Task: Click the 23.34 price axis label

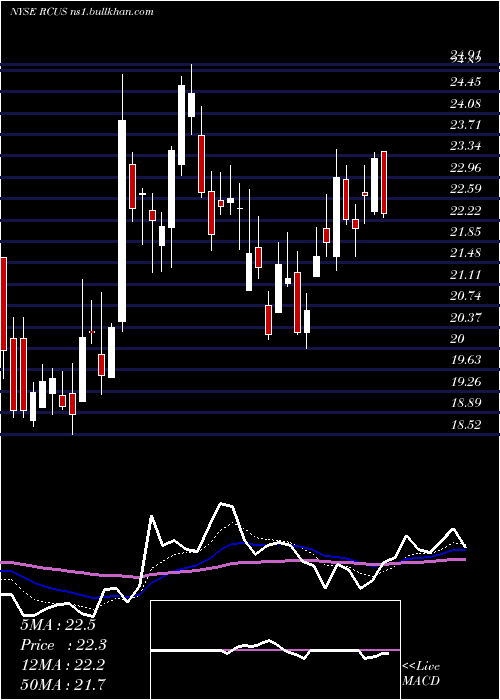Action: 466,146
